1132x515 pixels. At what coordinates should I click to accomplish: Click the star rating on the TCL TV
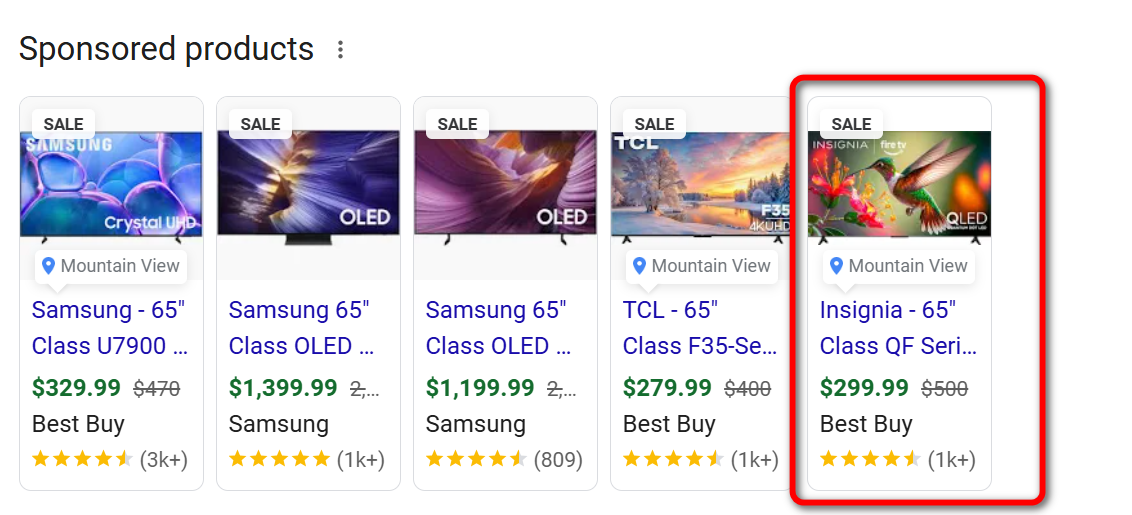[x=673, y=460]
